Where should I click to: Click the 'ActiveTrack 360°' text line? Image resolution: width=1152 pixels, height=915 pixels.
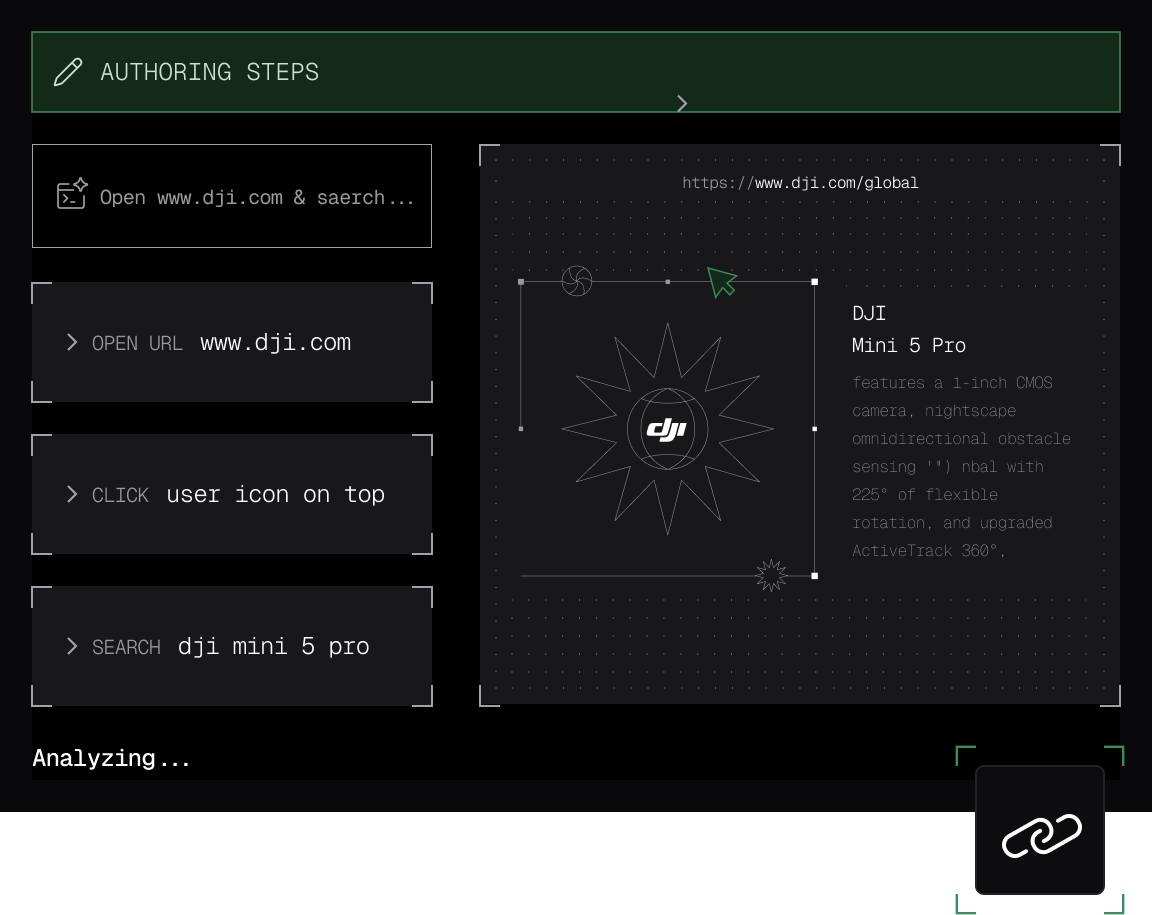[x=928, y=550]
